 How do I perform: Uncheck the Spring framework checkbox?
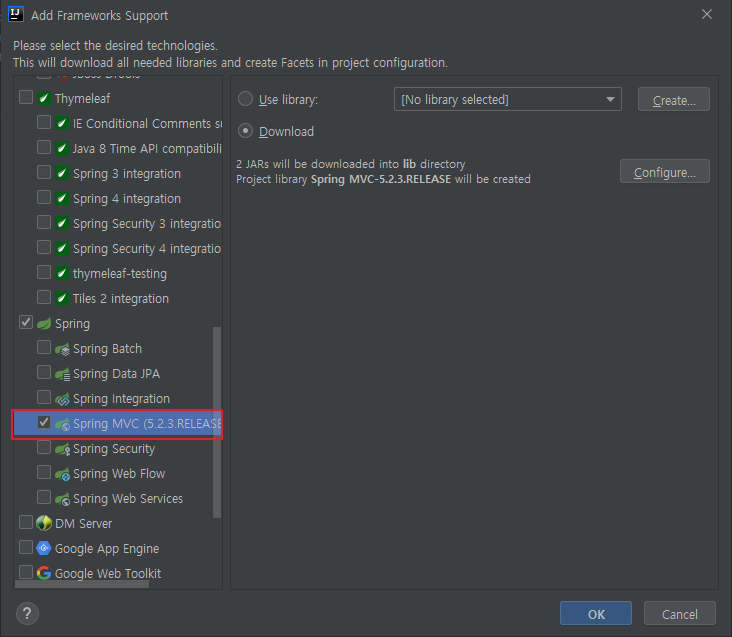(26, 322)
